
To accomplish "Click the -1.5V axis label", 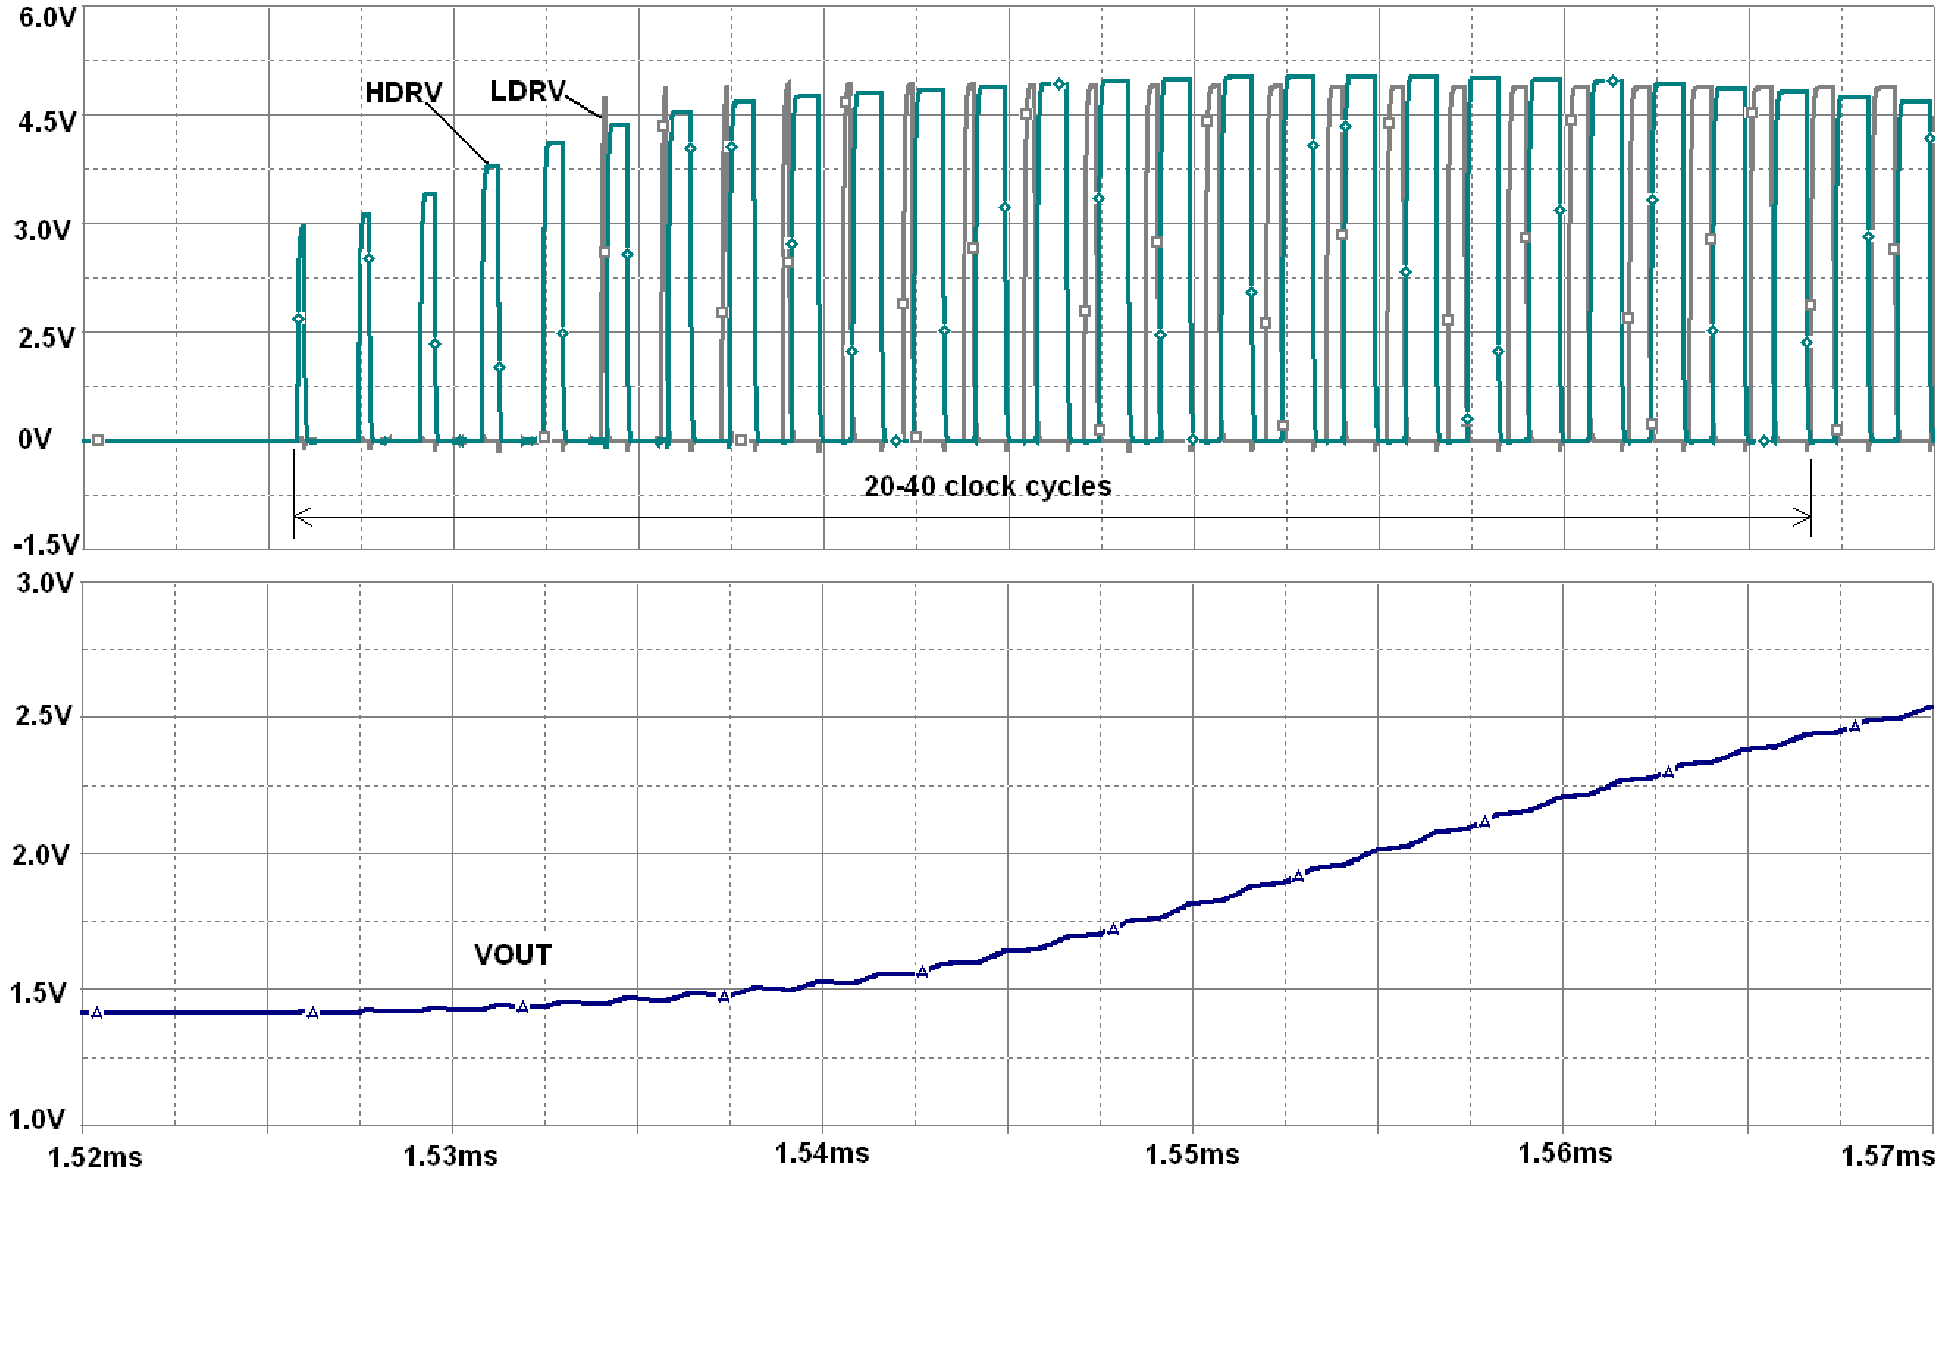I will [46, 545].
